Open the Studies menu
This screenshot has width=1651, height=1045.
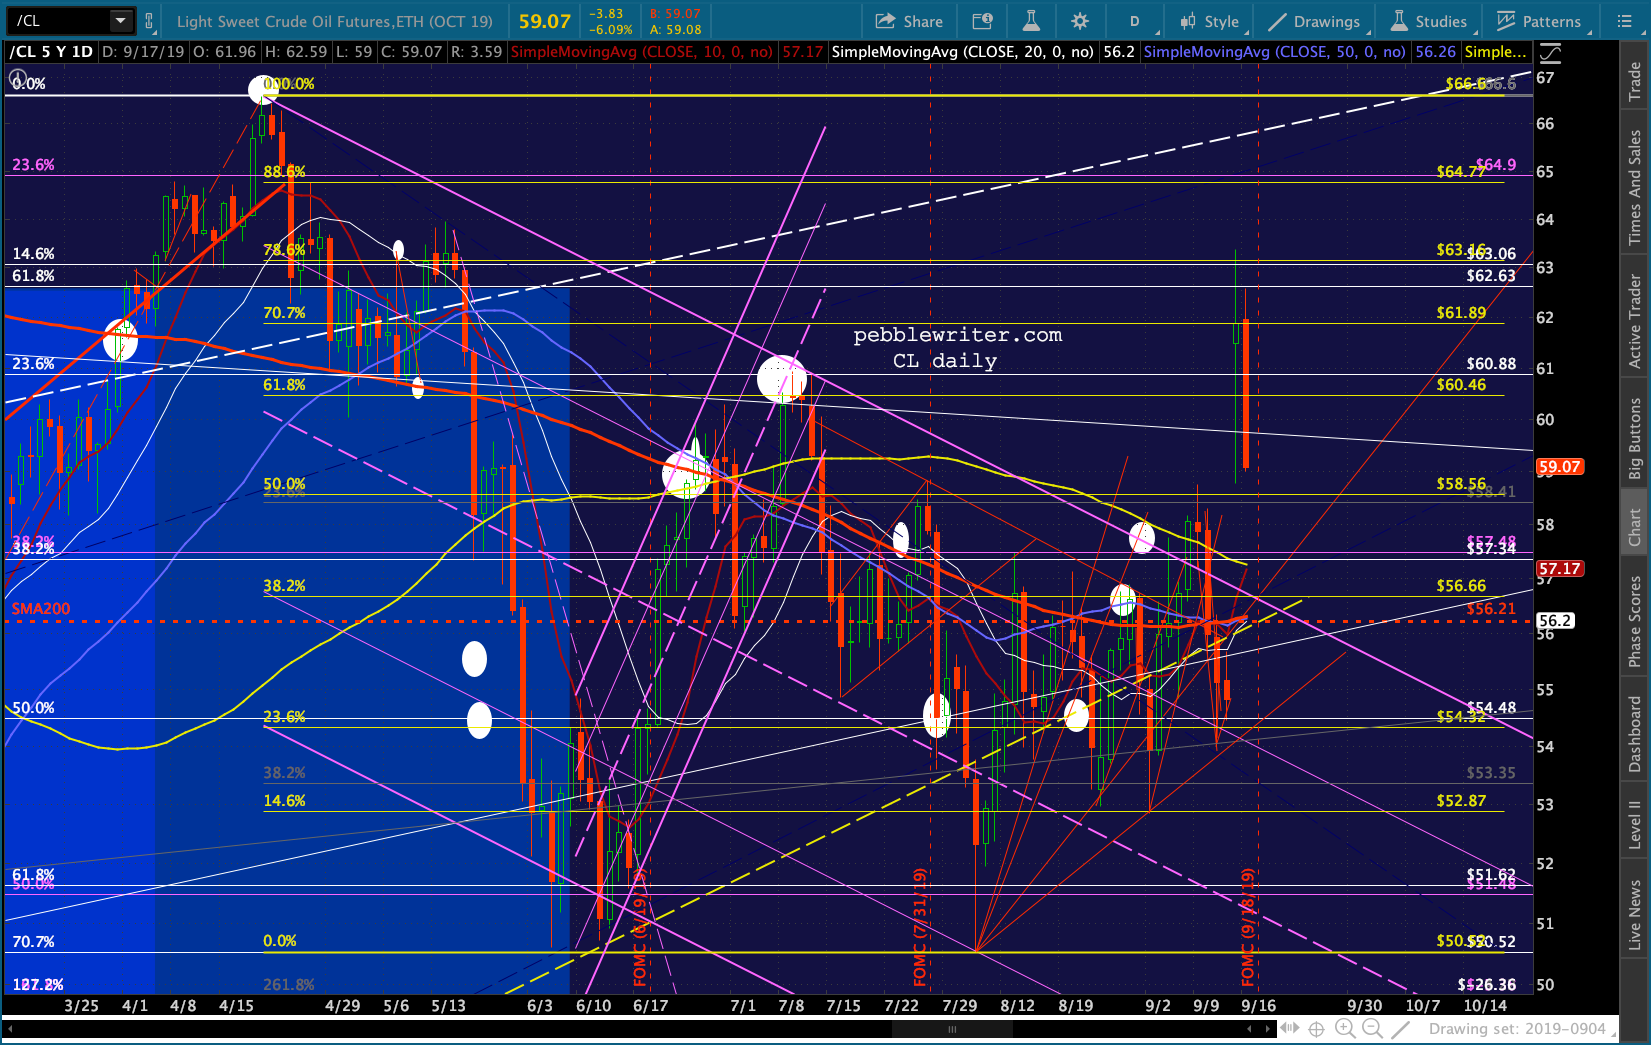1428,21
